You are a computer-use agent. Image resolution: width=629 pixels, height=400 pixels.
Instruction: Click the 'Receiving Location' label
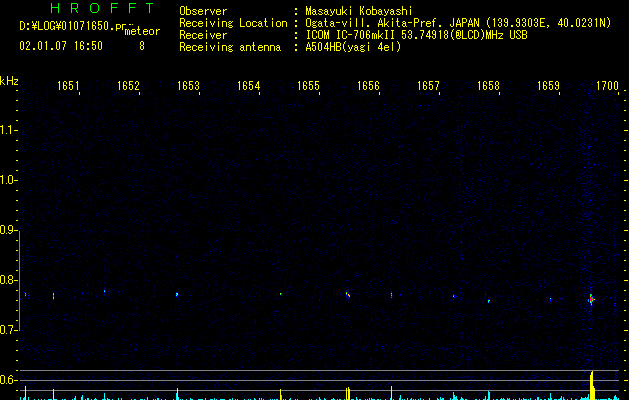pos(233,23)
